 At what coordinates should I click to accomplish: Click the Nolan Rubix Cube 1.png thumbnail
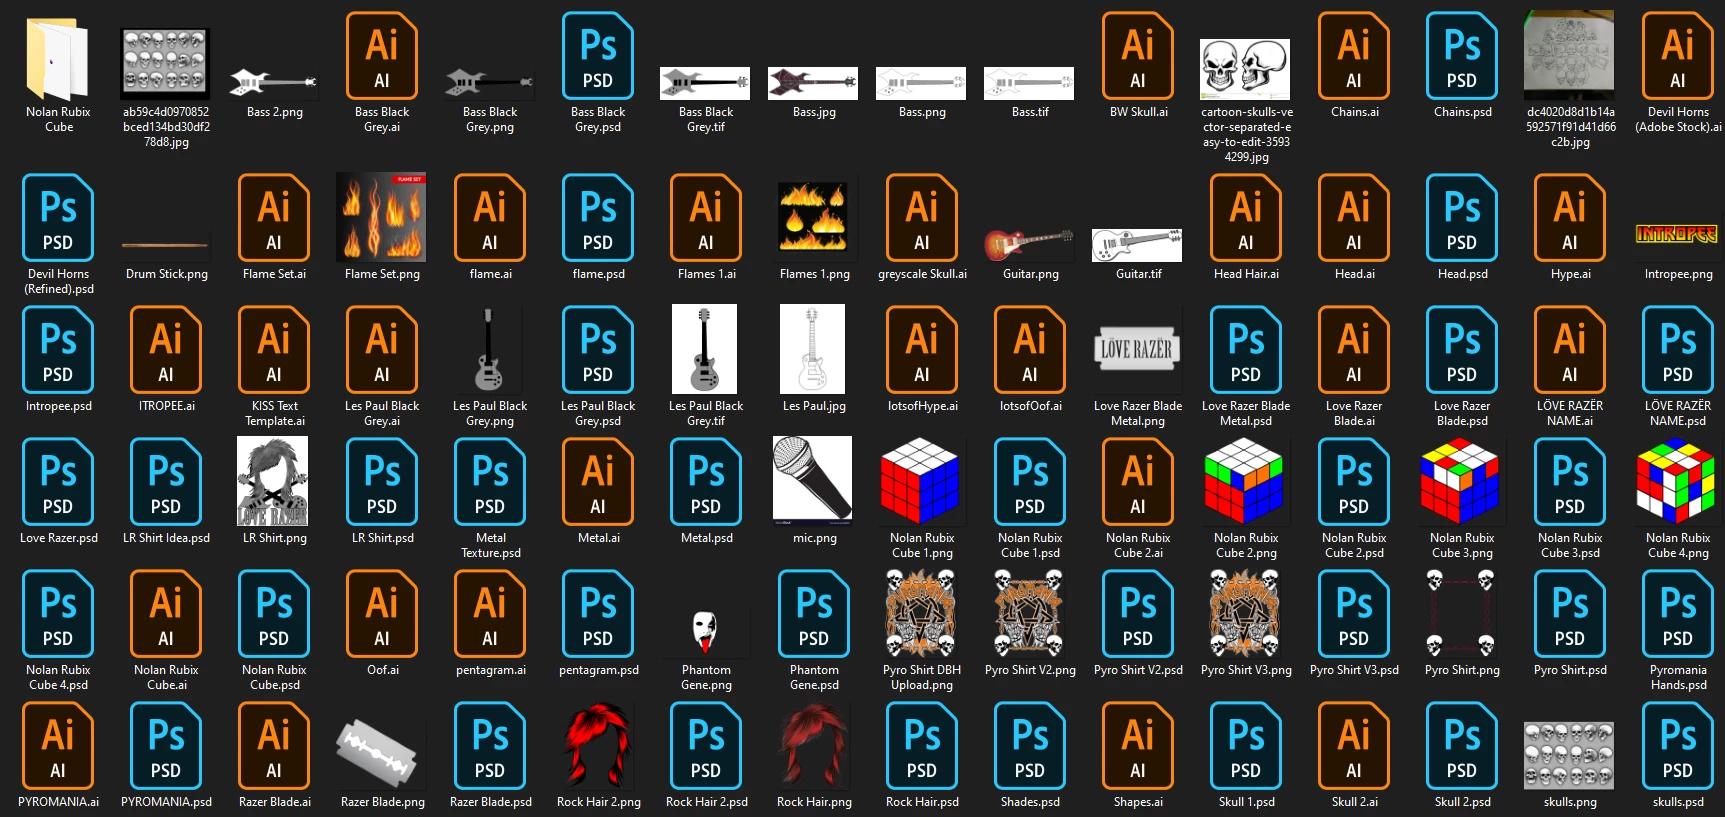coord(920,481)
